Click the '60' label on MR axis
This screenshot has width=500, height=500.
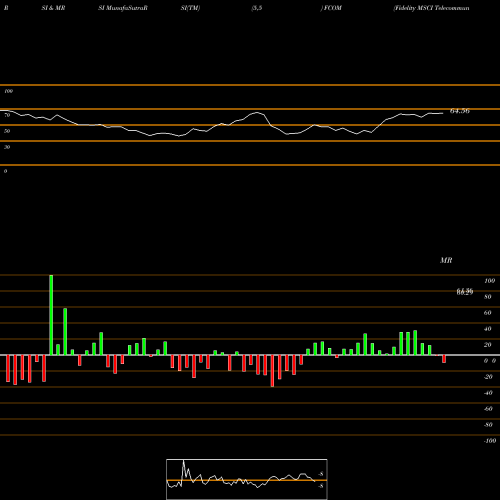point(487,313)
